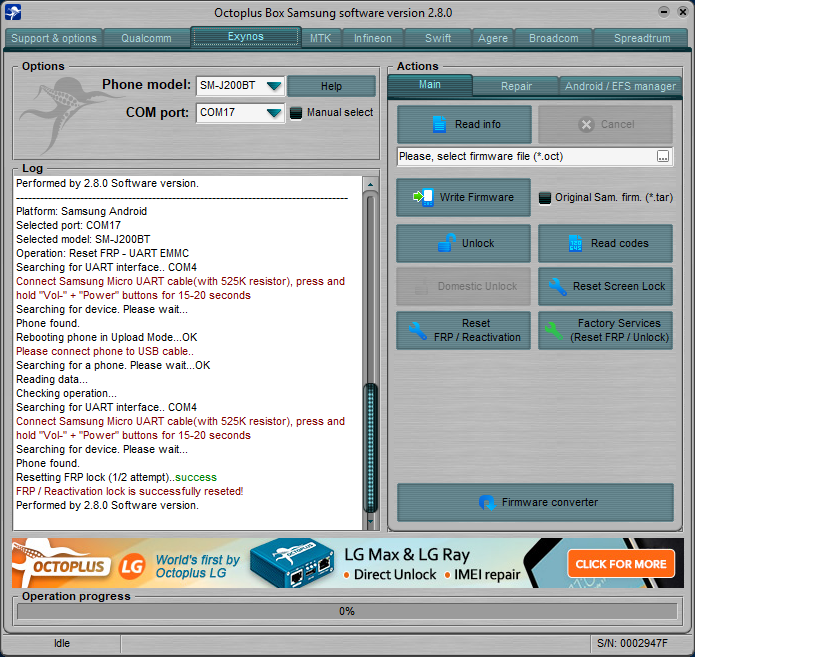Select the Exynos tab
This screenshot has height=657, width=819.
[x=245, y=37]
